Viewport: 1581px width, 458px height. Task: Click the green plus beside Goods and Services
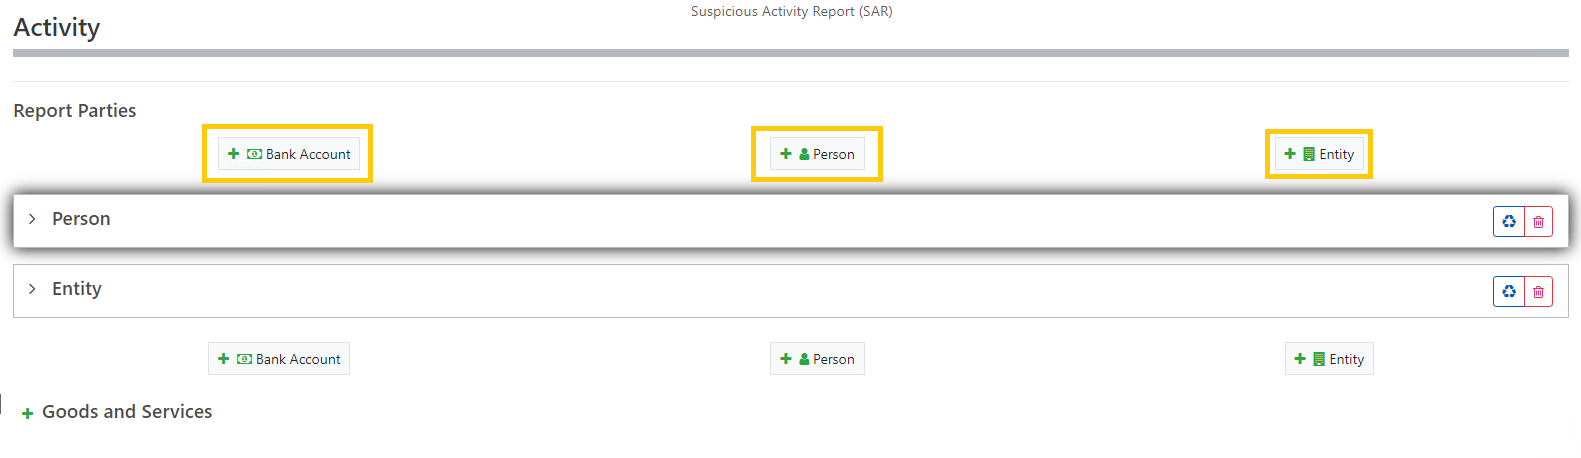(x=27, y=413)
